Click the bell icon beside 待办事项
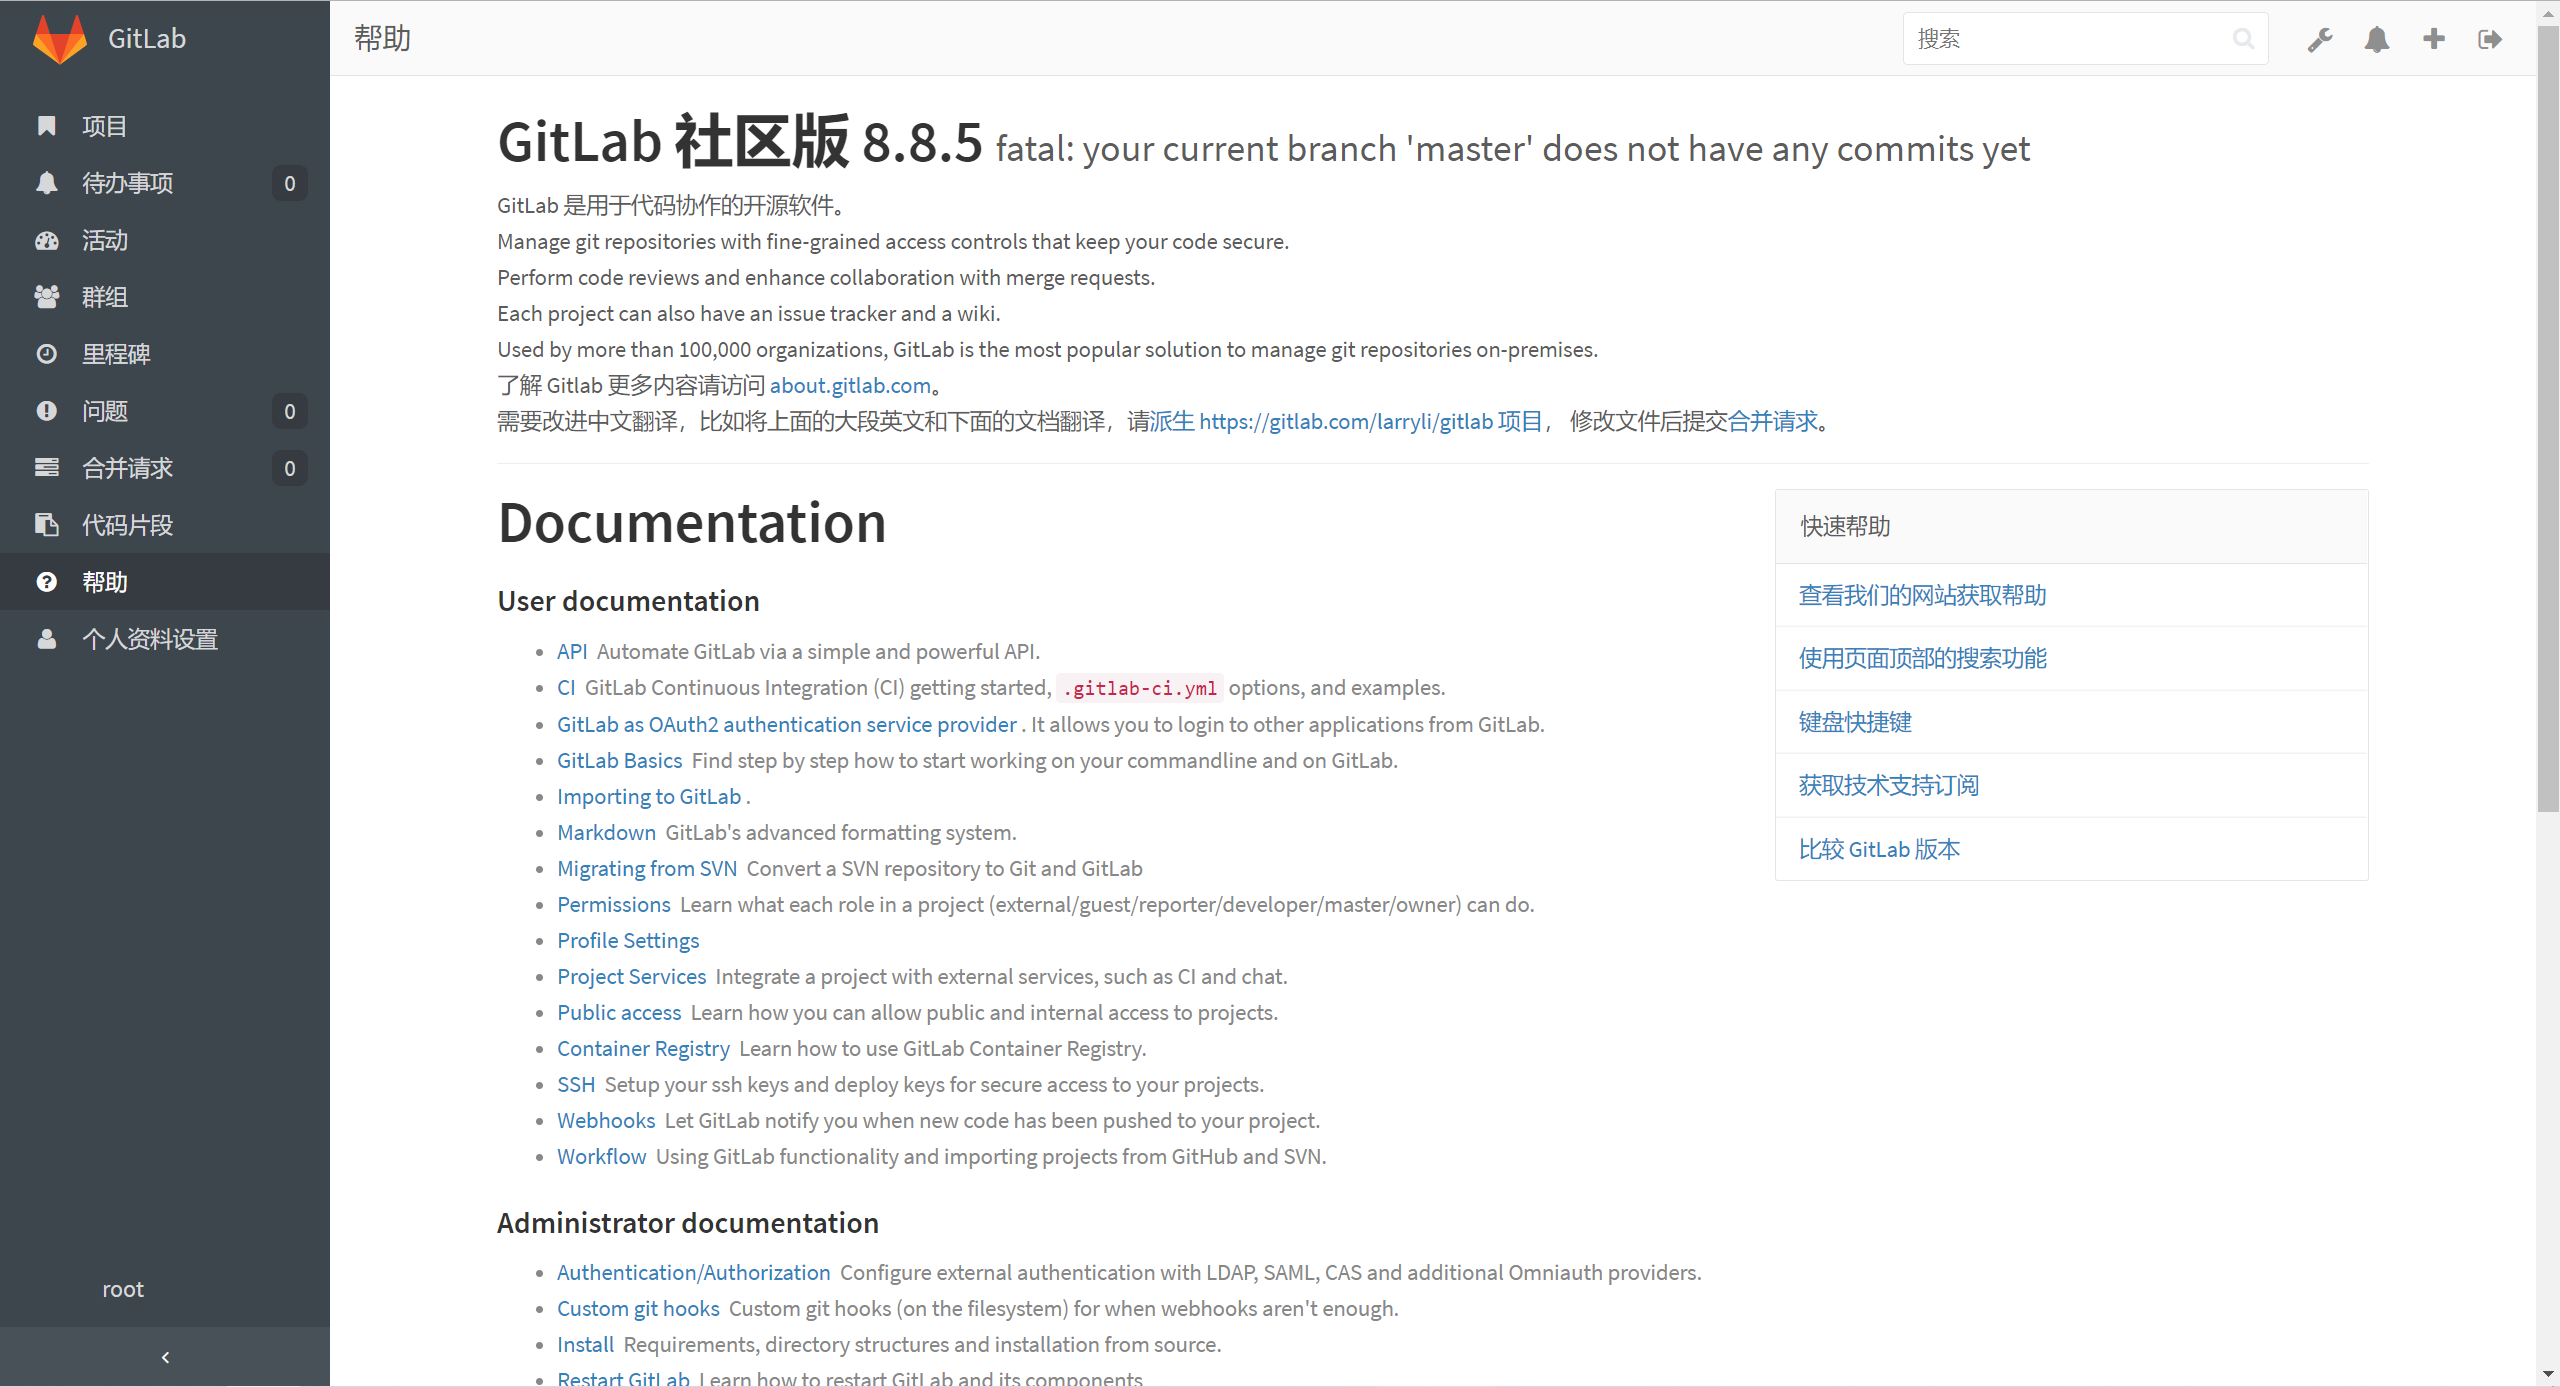Viewport: 2560px width, 1387px height. (x=46, y=183)
